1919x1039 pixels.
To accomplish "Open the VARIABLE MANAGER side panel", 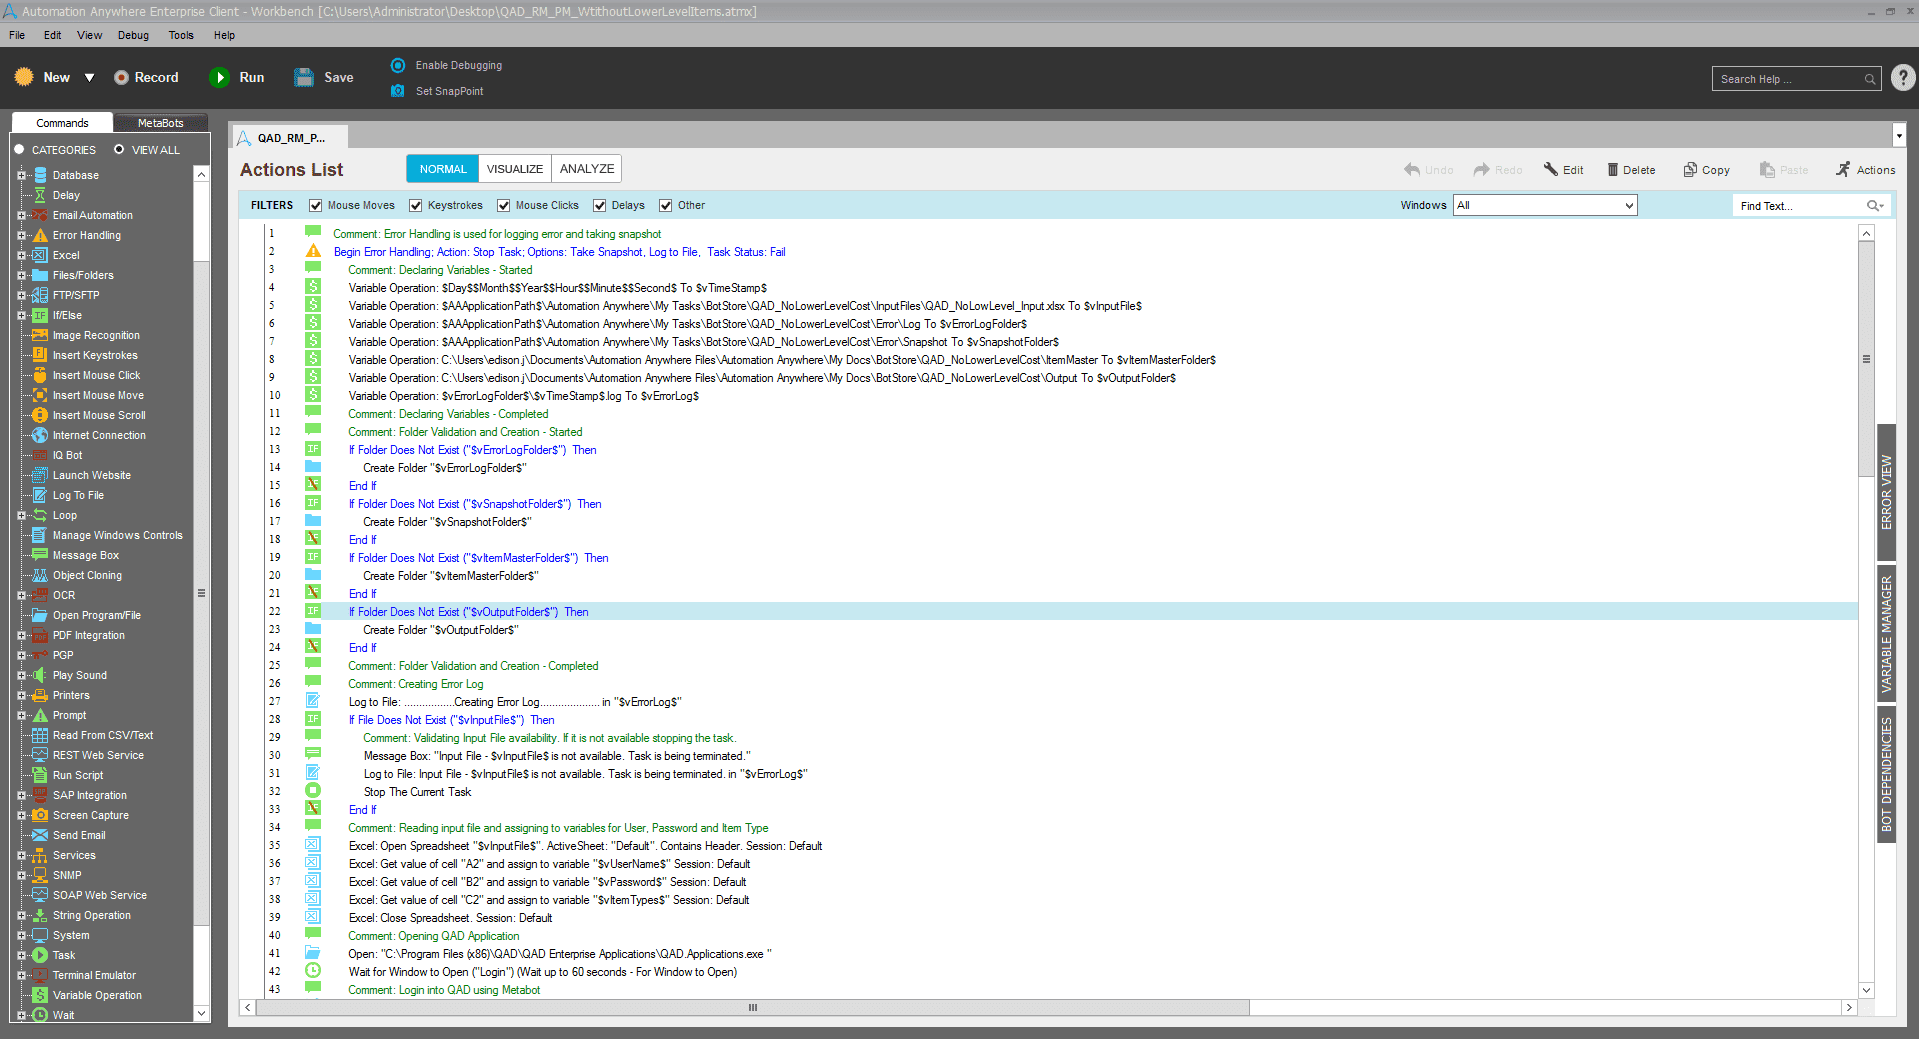I will point(1886,635).
